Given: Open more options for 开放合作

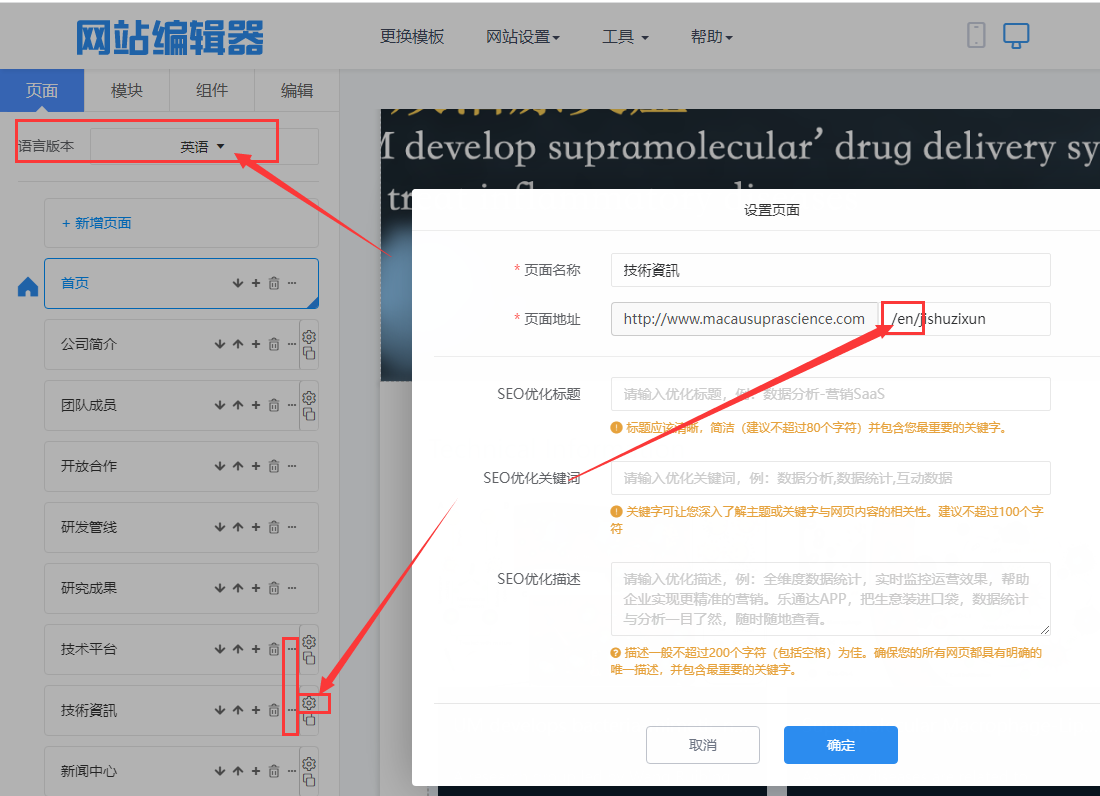Looking at the screenshot, I should coord(292,466).
